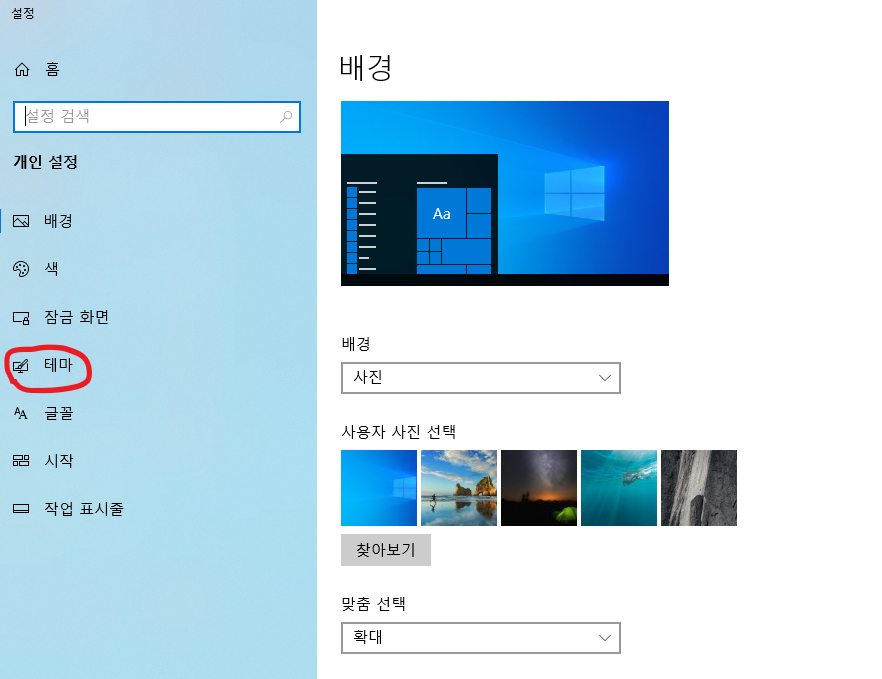
Task: Click the 설정 검색 search field
Action: click(157, 117)
